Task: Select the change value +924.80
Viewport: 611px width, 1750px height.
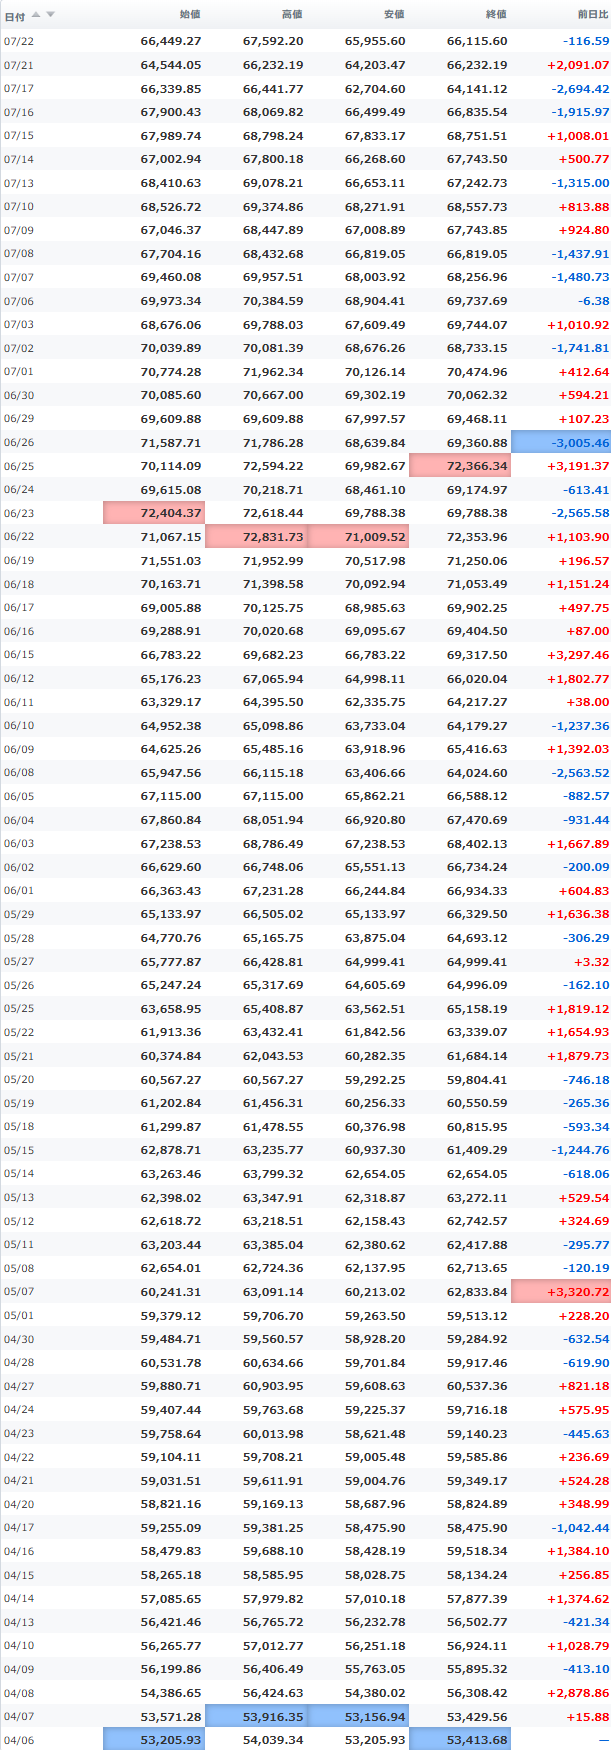Action: (x=585, y=231)
